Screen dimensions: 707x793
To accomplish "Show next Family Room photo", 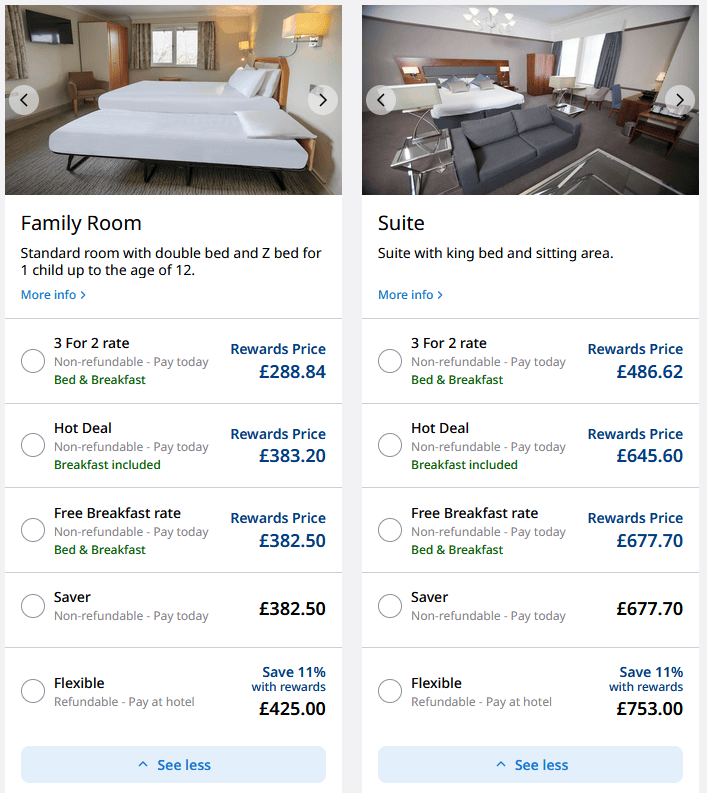I will coord(322,100).
